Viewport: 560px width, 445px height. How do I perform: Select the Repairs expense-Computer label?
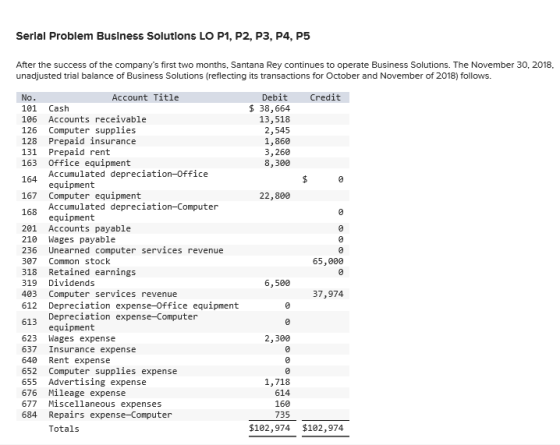110,415
